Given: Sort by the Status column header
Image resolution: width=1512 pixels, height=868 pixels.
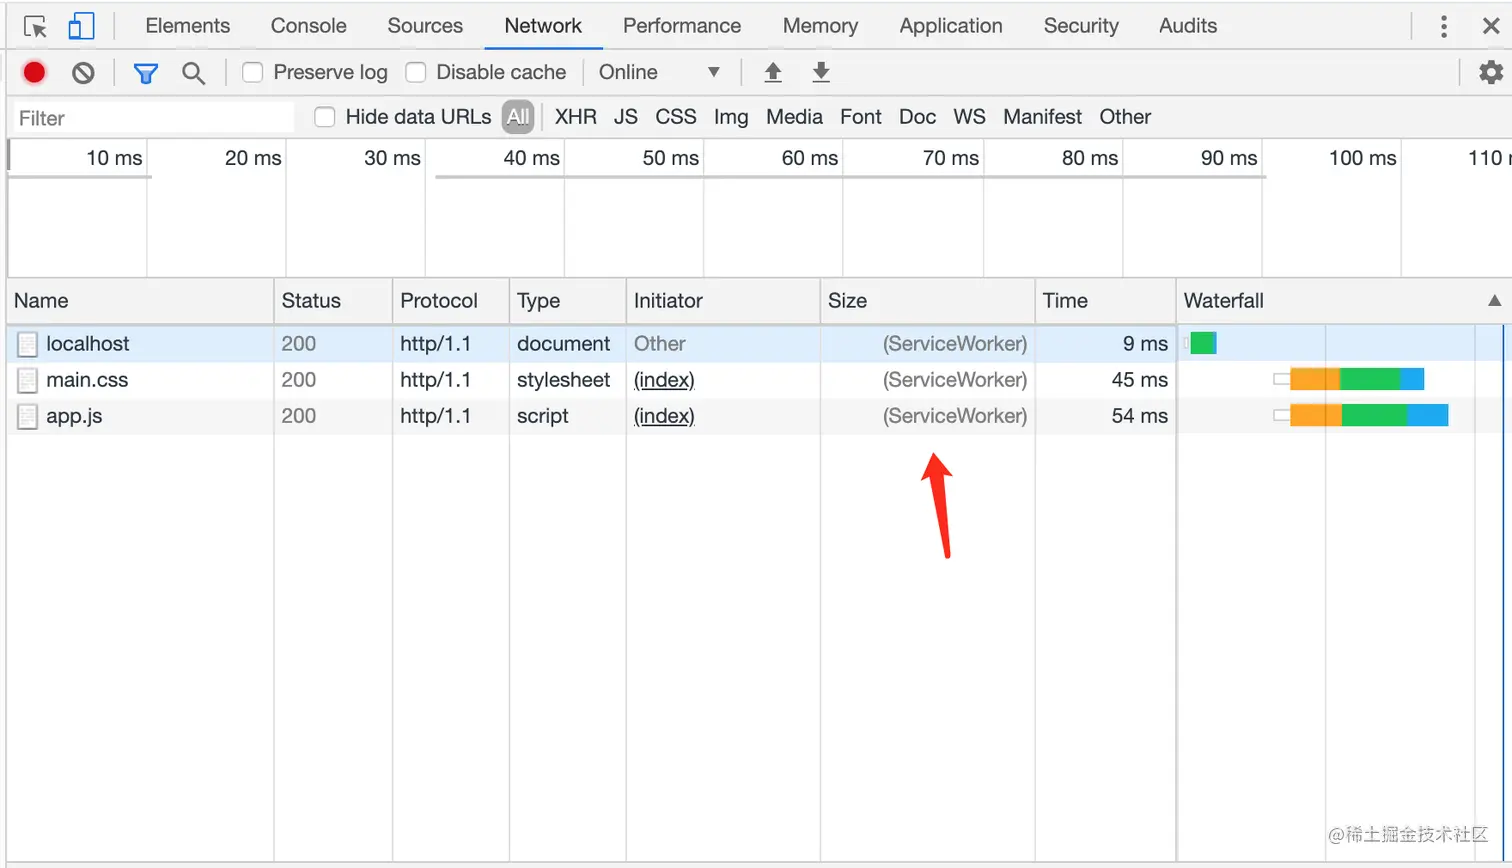Looking at the screenshot, I should coord(333,301).
